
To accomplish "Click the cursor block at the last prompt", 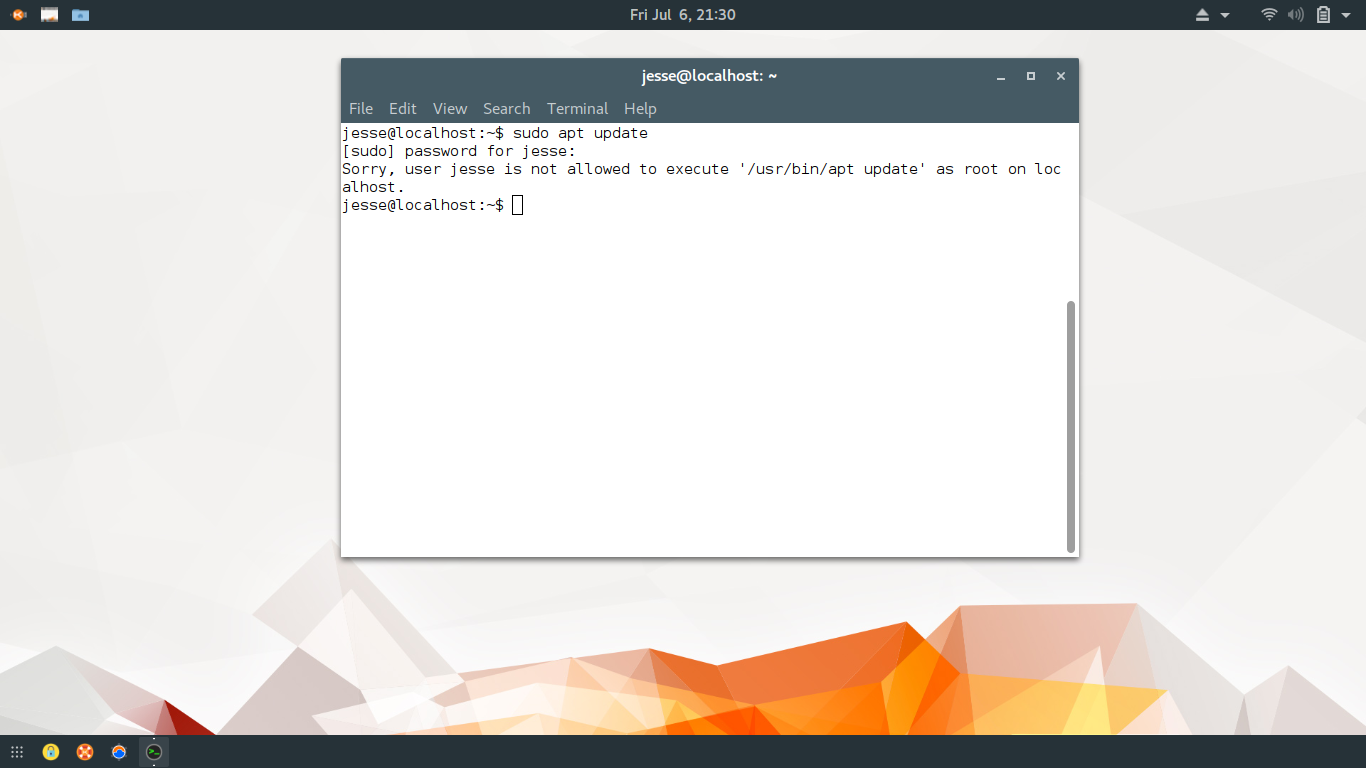I will coord(517,205).
